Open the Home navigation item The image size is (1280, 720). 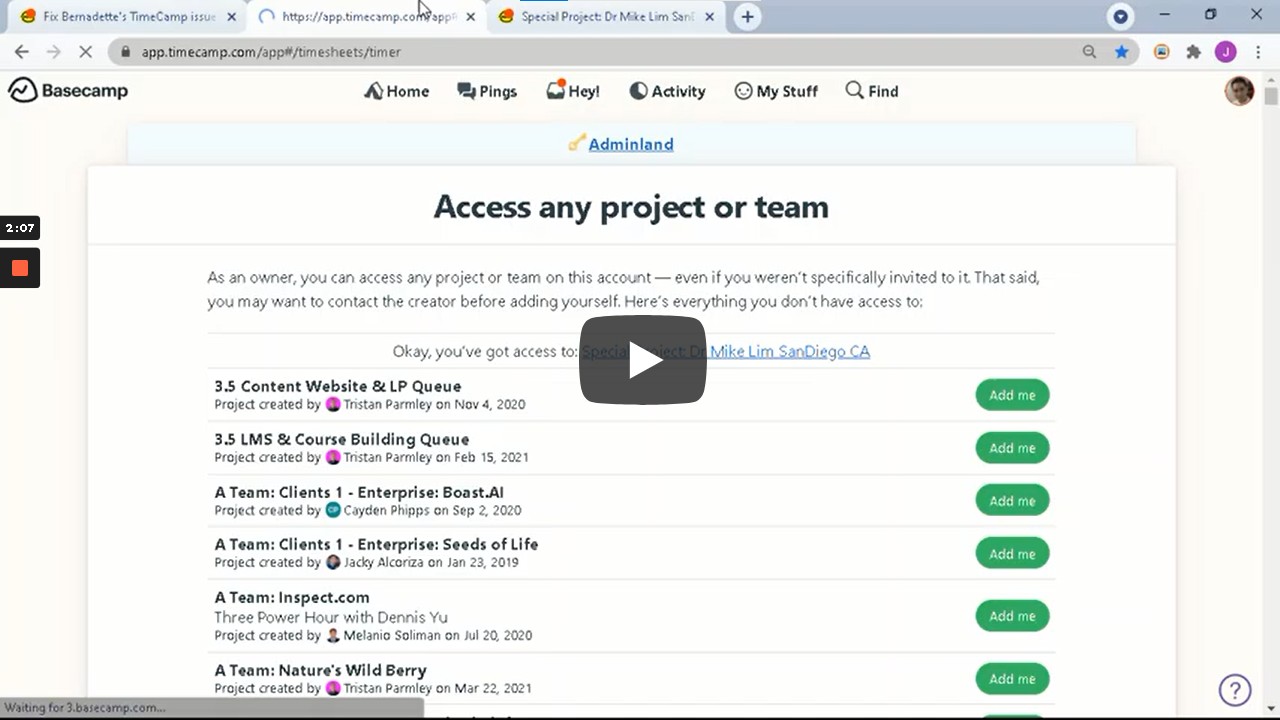tap(397, 91)
